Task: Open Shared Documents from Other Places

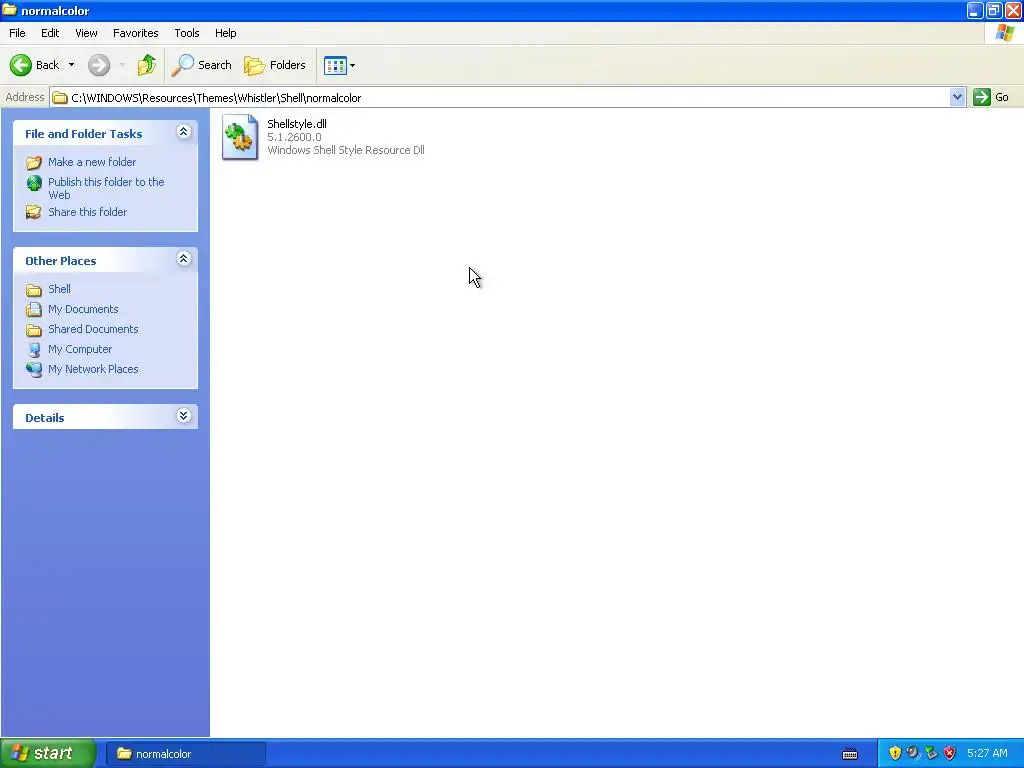Action: click(93, 329)
